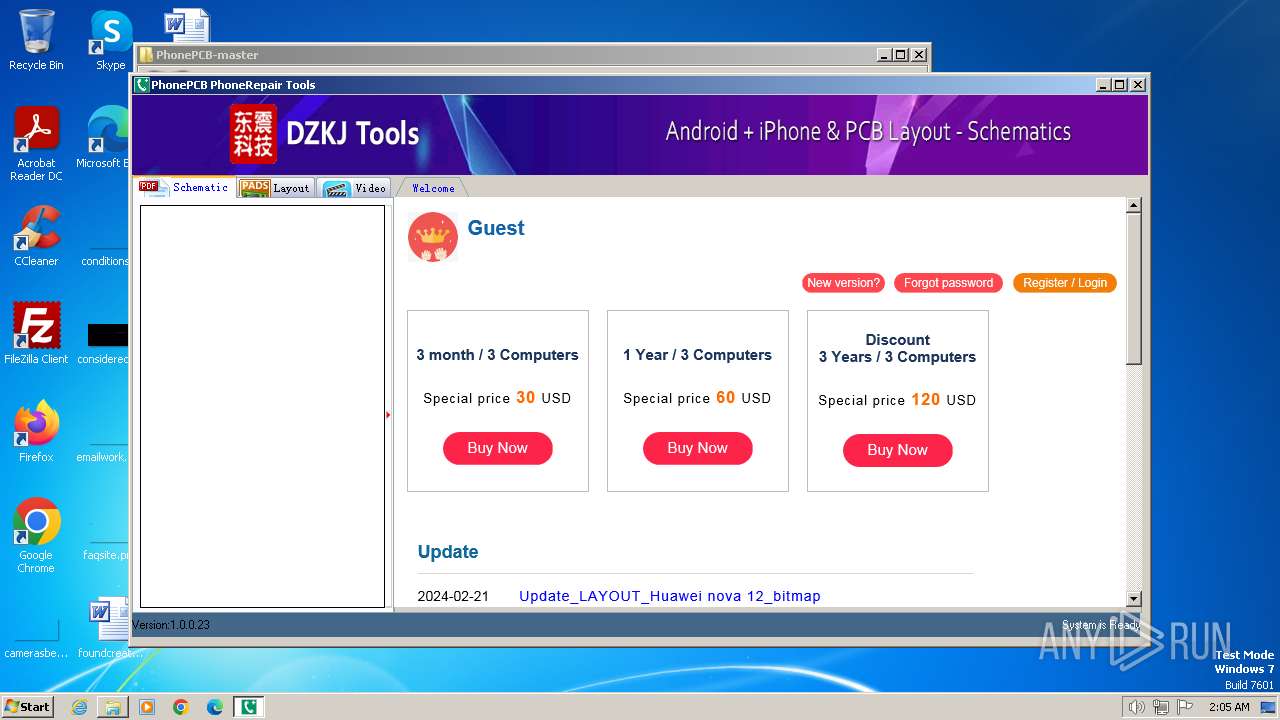Open Google Chrome desktop icon

(36, 535)
